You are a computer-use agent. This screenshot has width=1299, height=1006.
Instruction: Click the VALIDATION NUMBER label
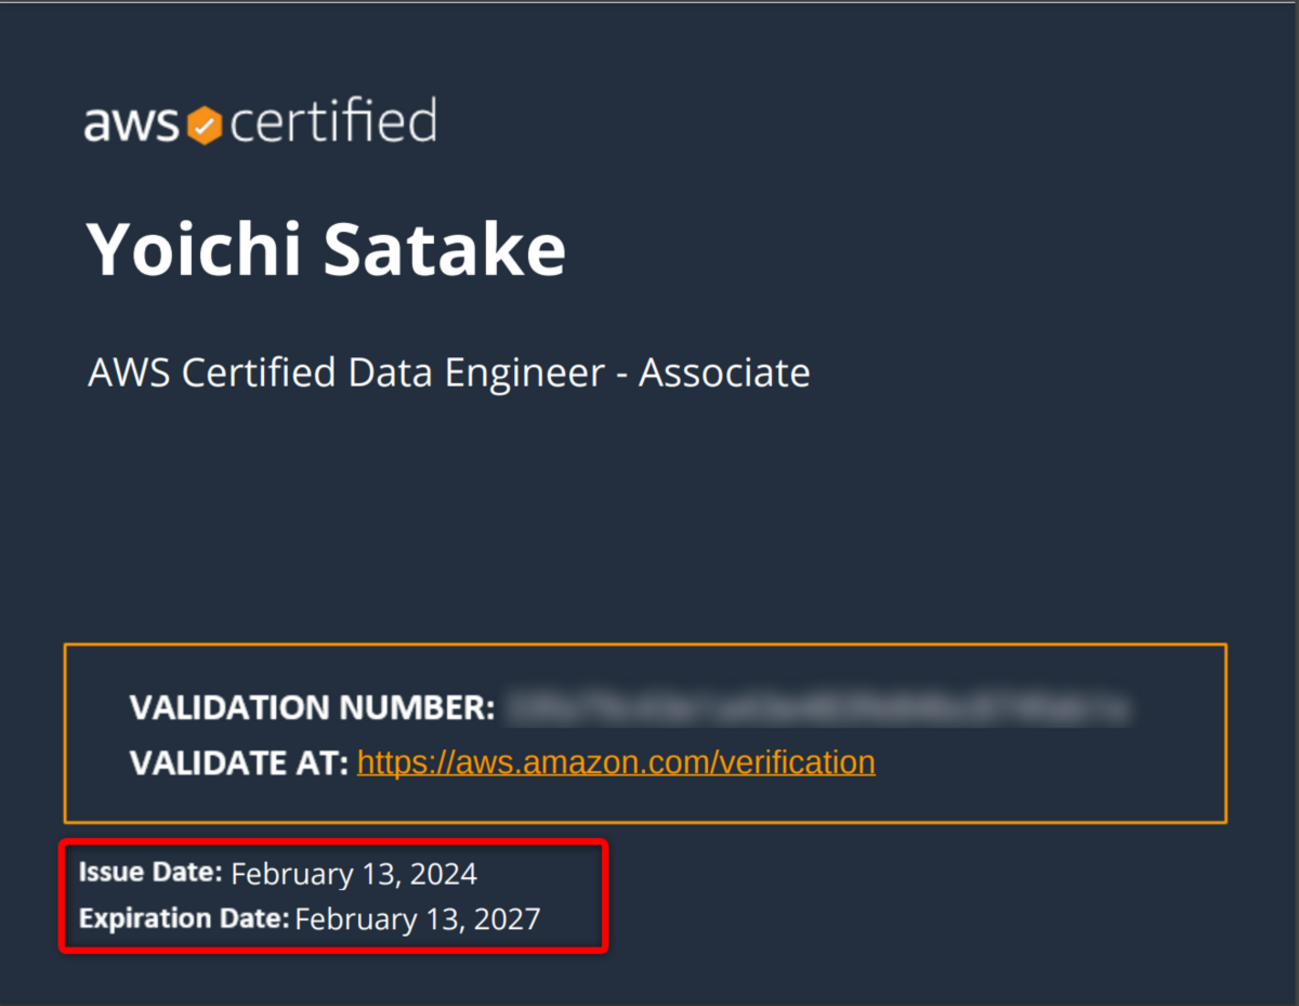point(312,708)
